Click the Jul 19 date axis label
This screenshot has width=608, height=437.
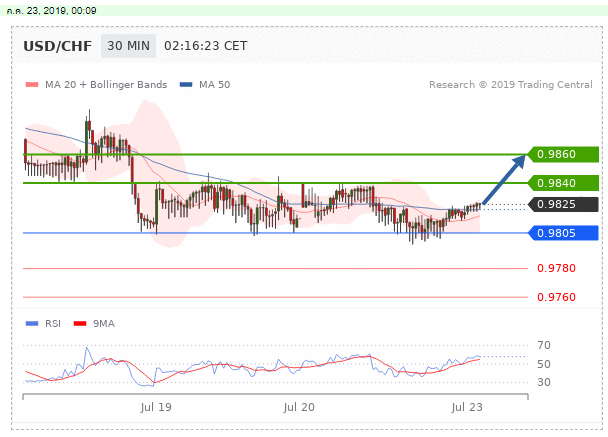point(156,407)
